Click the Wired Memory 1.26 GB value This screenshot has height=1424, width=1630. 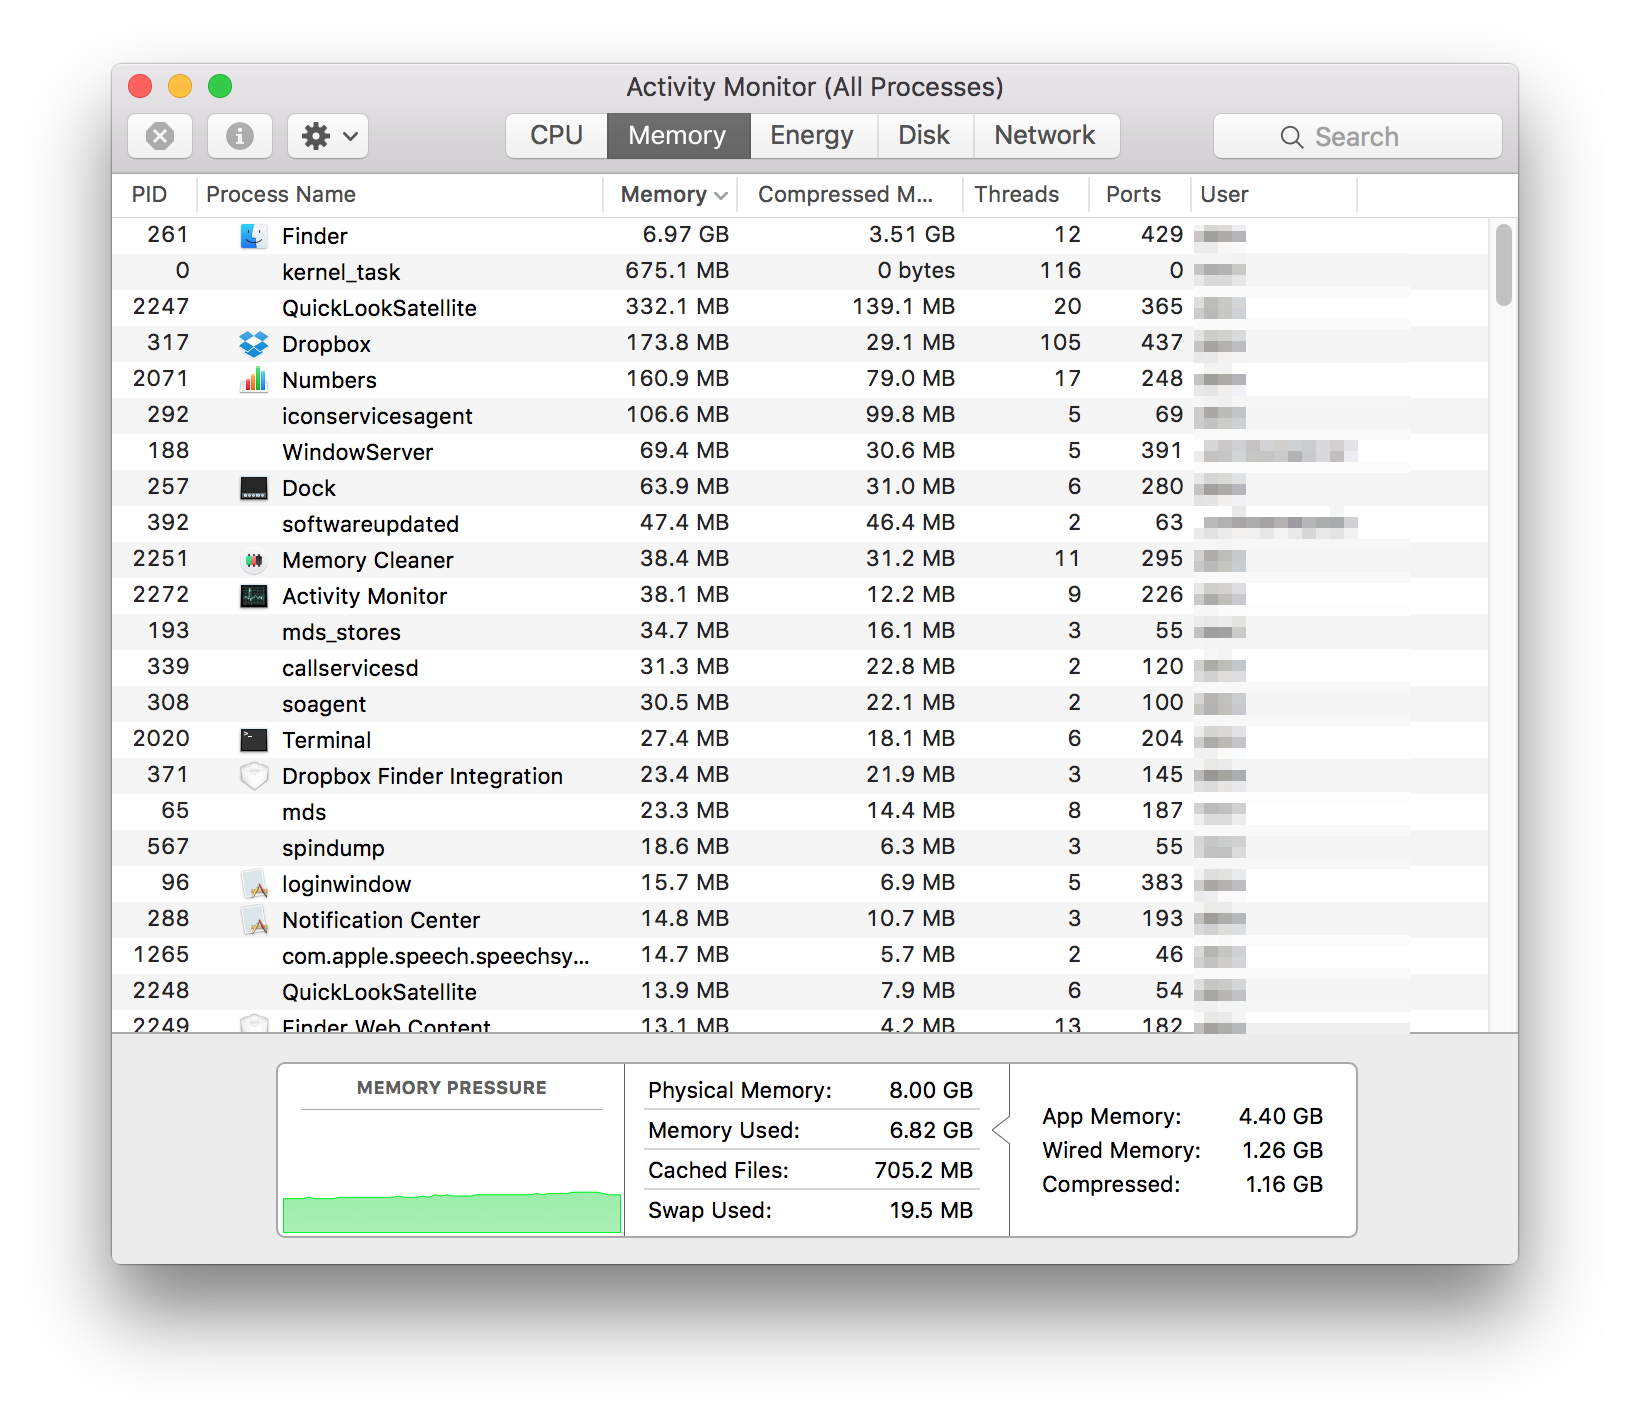[1282, 1150]
